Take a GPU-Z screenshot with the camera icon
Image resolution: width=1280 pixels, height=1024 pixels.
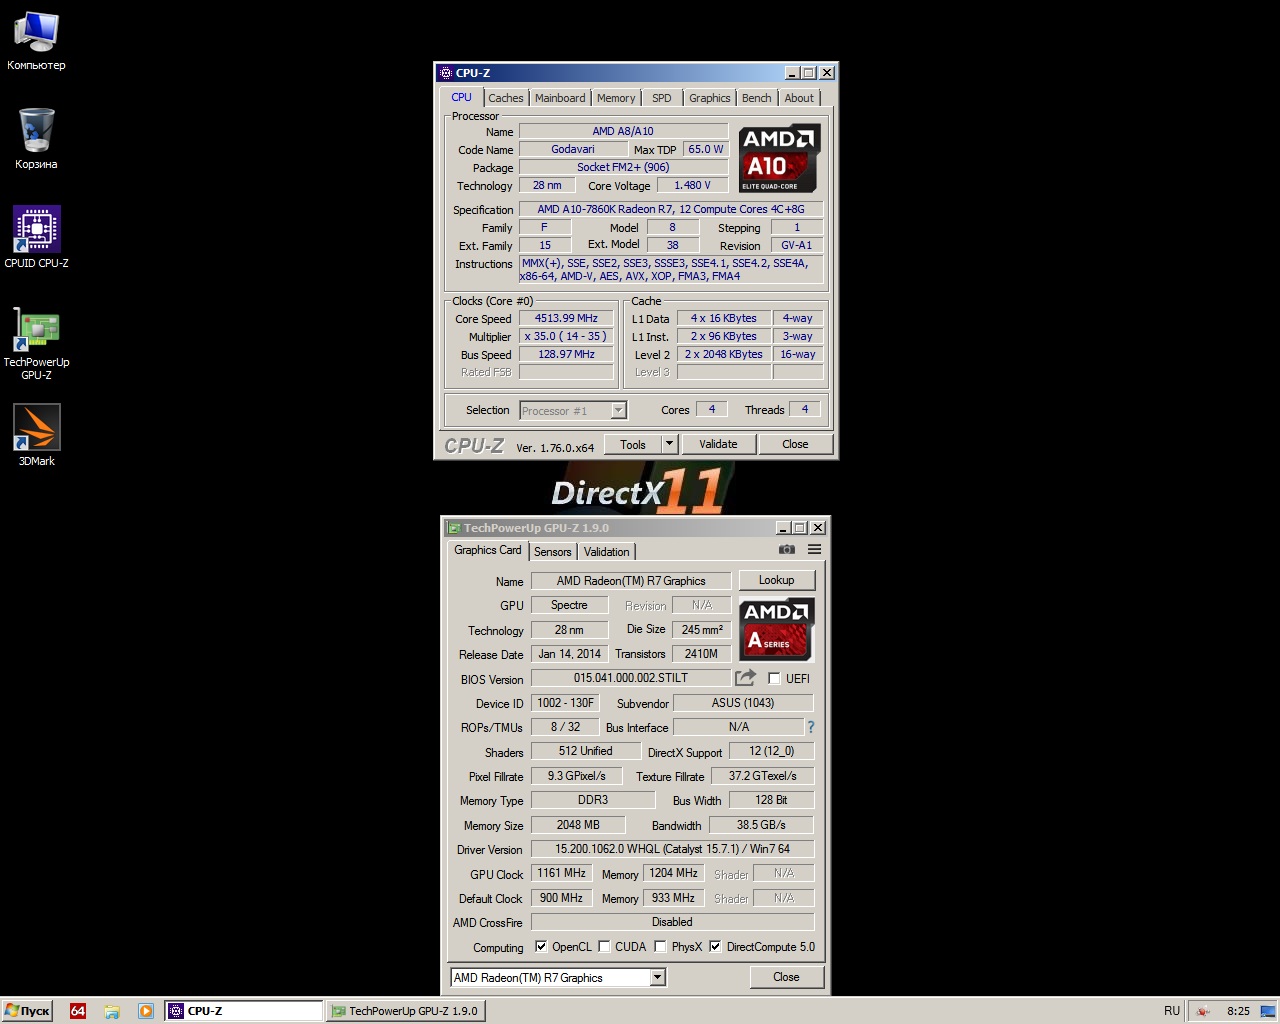pos(787,550)
